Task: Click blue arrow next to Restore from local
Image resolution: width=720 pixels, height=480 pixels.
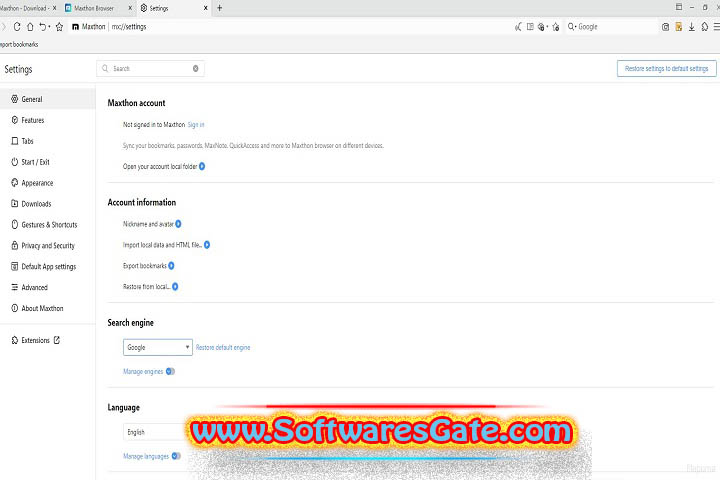Action: 175,287
